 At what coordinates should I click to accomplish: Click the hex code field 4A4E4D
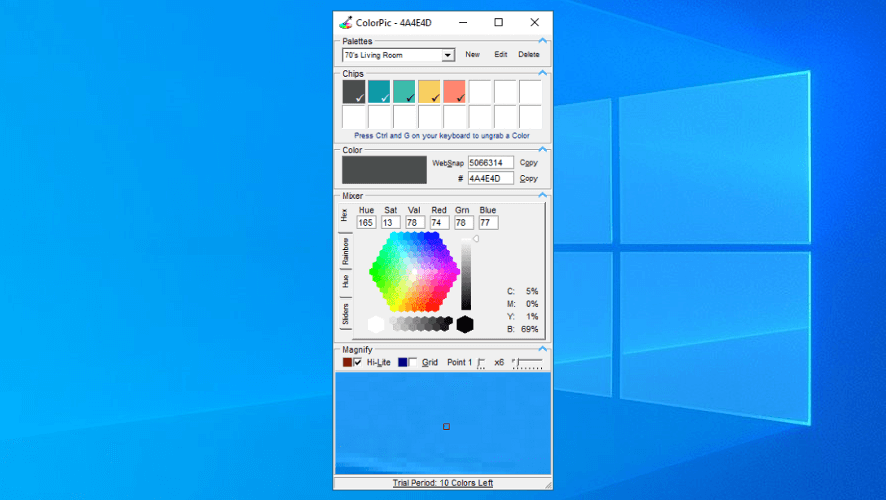tap(490, 179)
